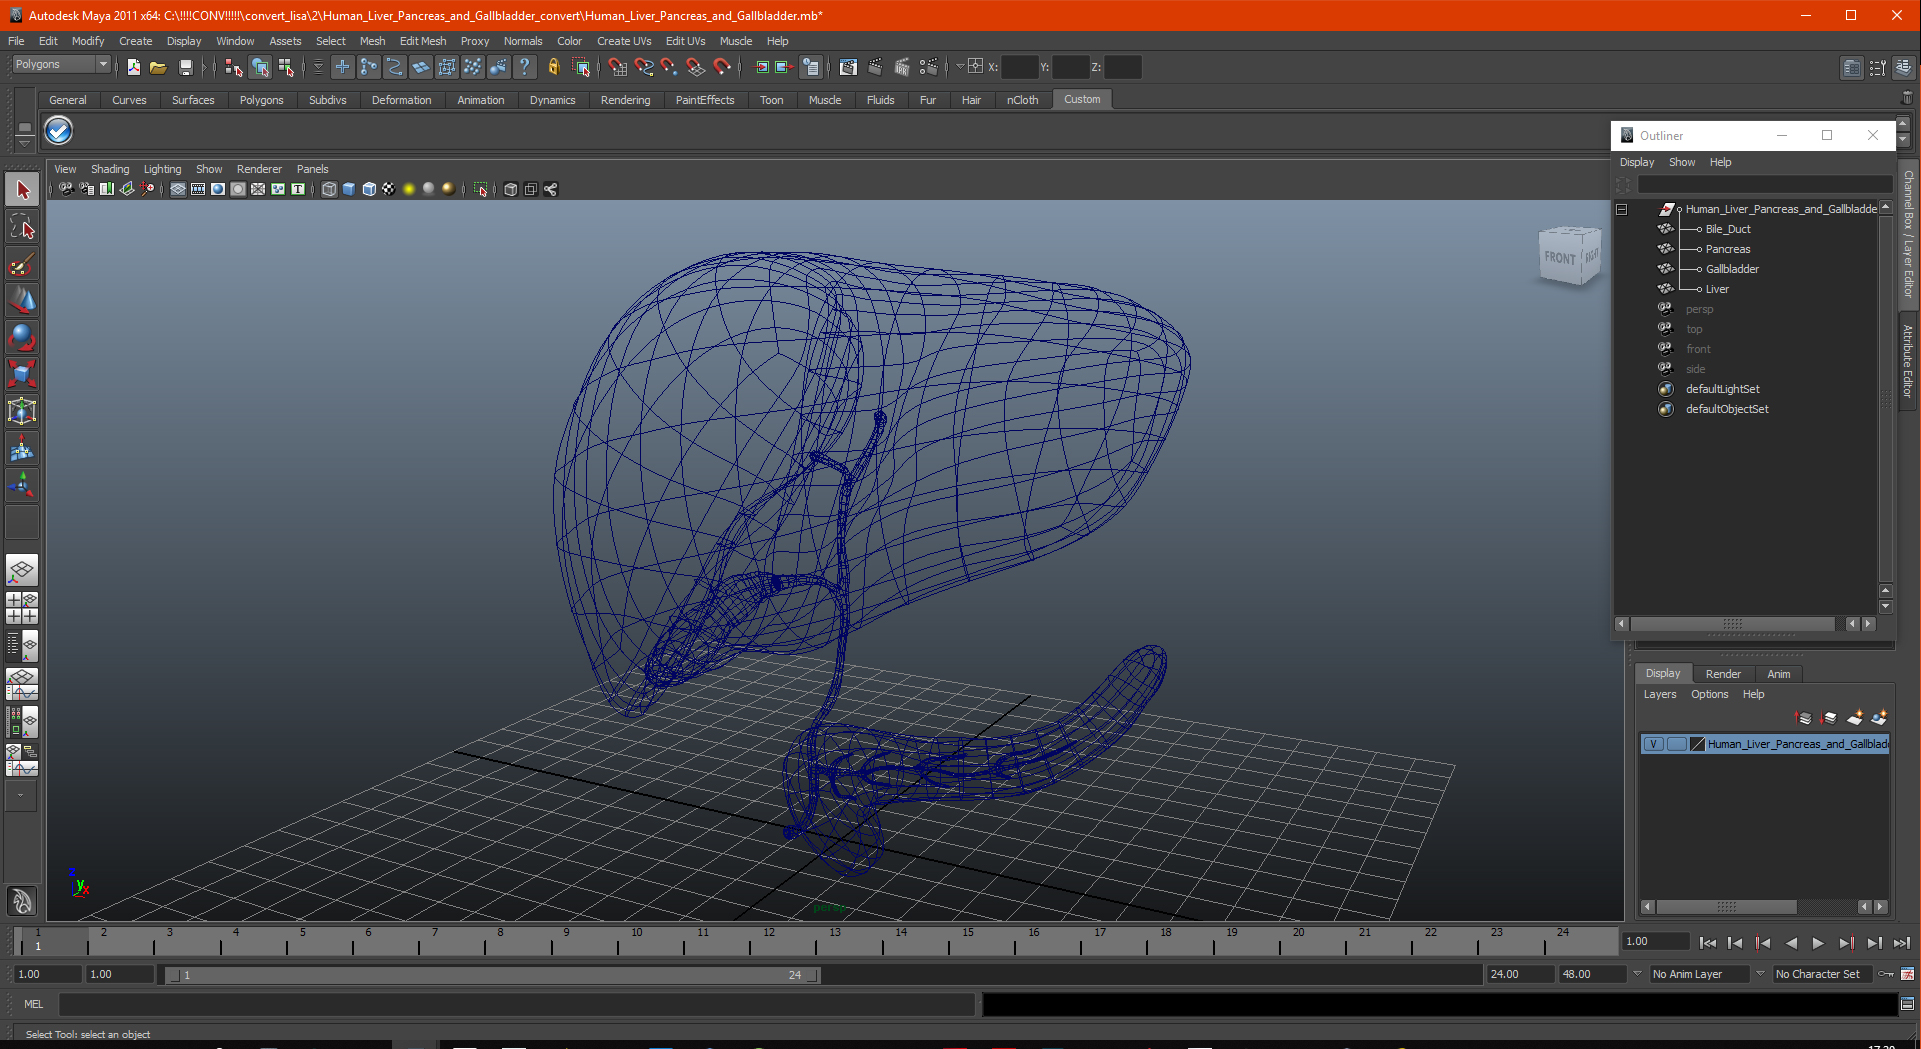Click the blue checkmark Custom shelf button
The width and height of the screenshot is (1921, 1049).
coord(59,131)
